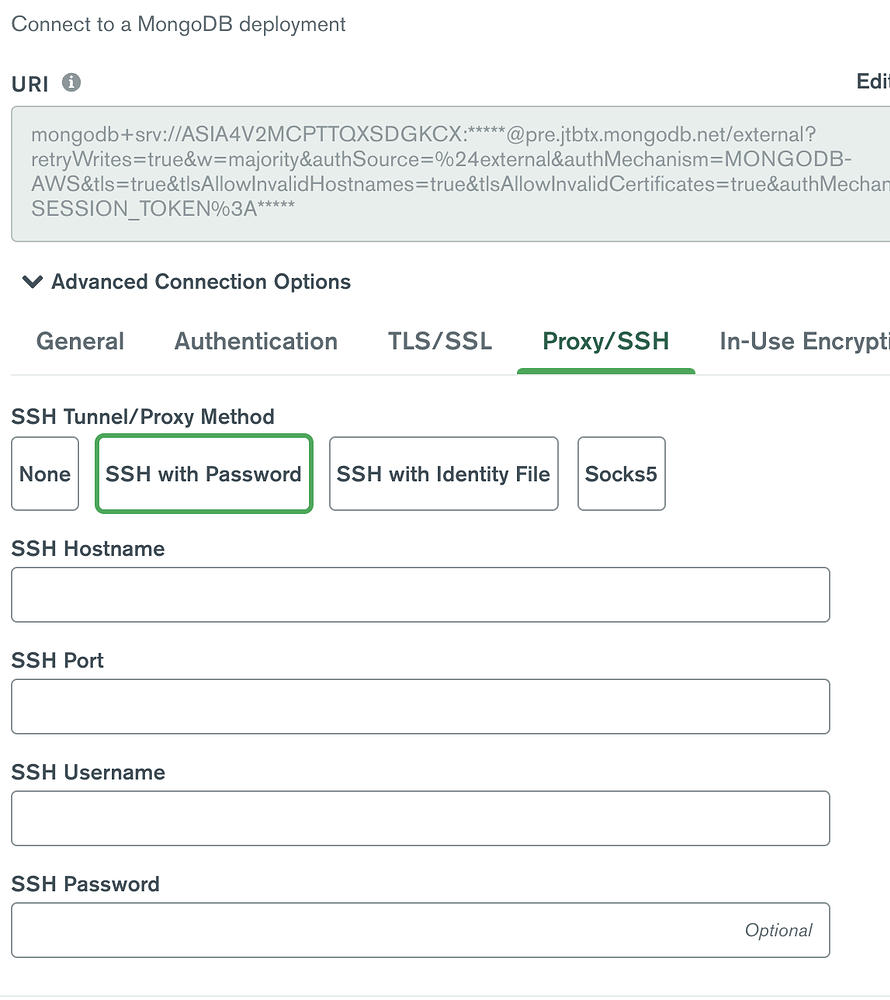
Task: Open the Authentication tab
Action: point(256,341)
